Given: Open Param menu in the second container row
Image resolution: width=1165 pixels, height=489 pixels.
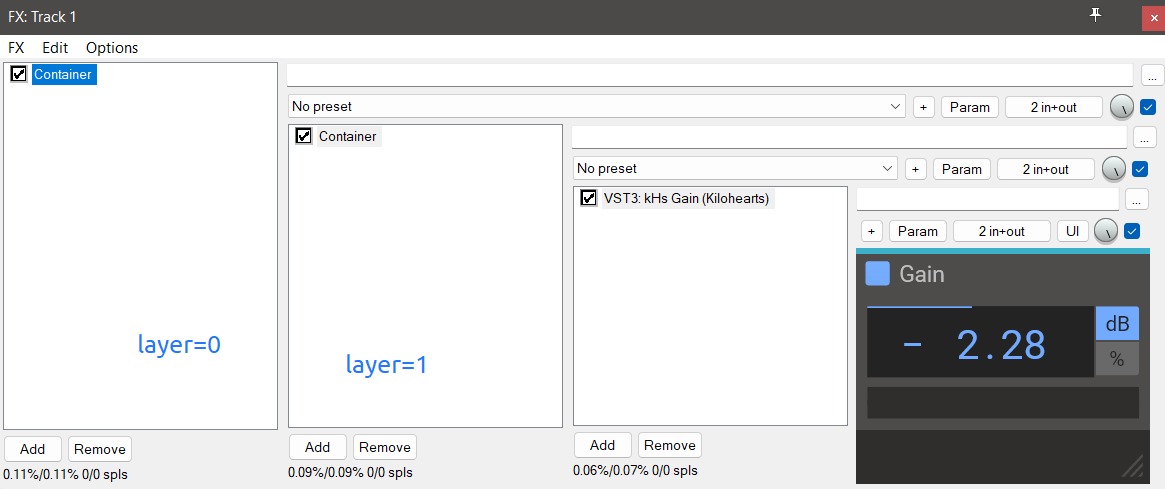Looking at the screenshot, I should pyautogui.click(x=962, y=169).
